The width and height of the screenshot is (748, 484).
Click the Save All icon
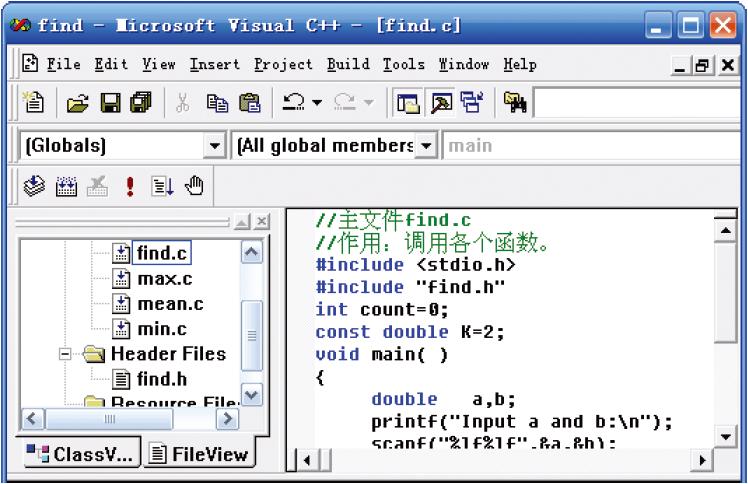tap(141, 103)
